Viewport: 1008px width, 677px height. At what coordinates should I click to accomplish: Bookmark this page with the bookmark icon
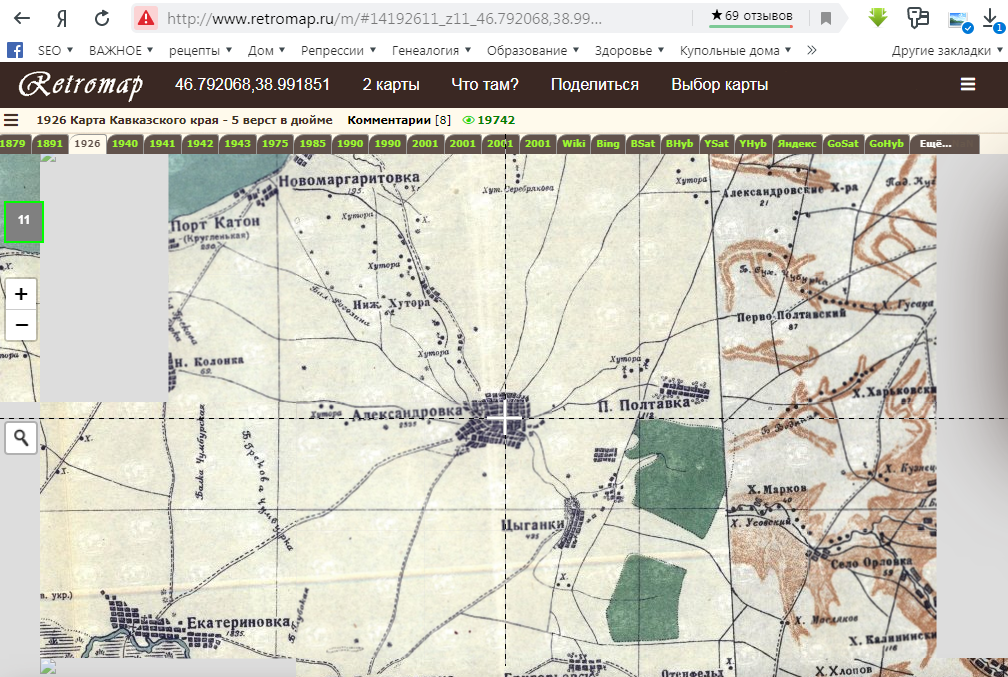pyautogui.click(x=826, y=19)
